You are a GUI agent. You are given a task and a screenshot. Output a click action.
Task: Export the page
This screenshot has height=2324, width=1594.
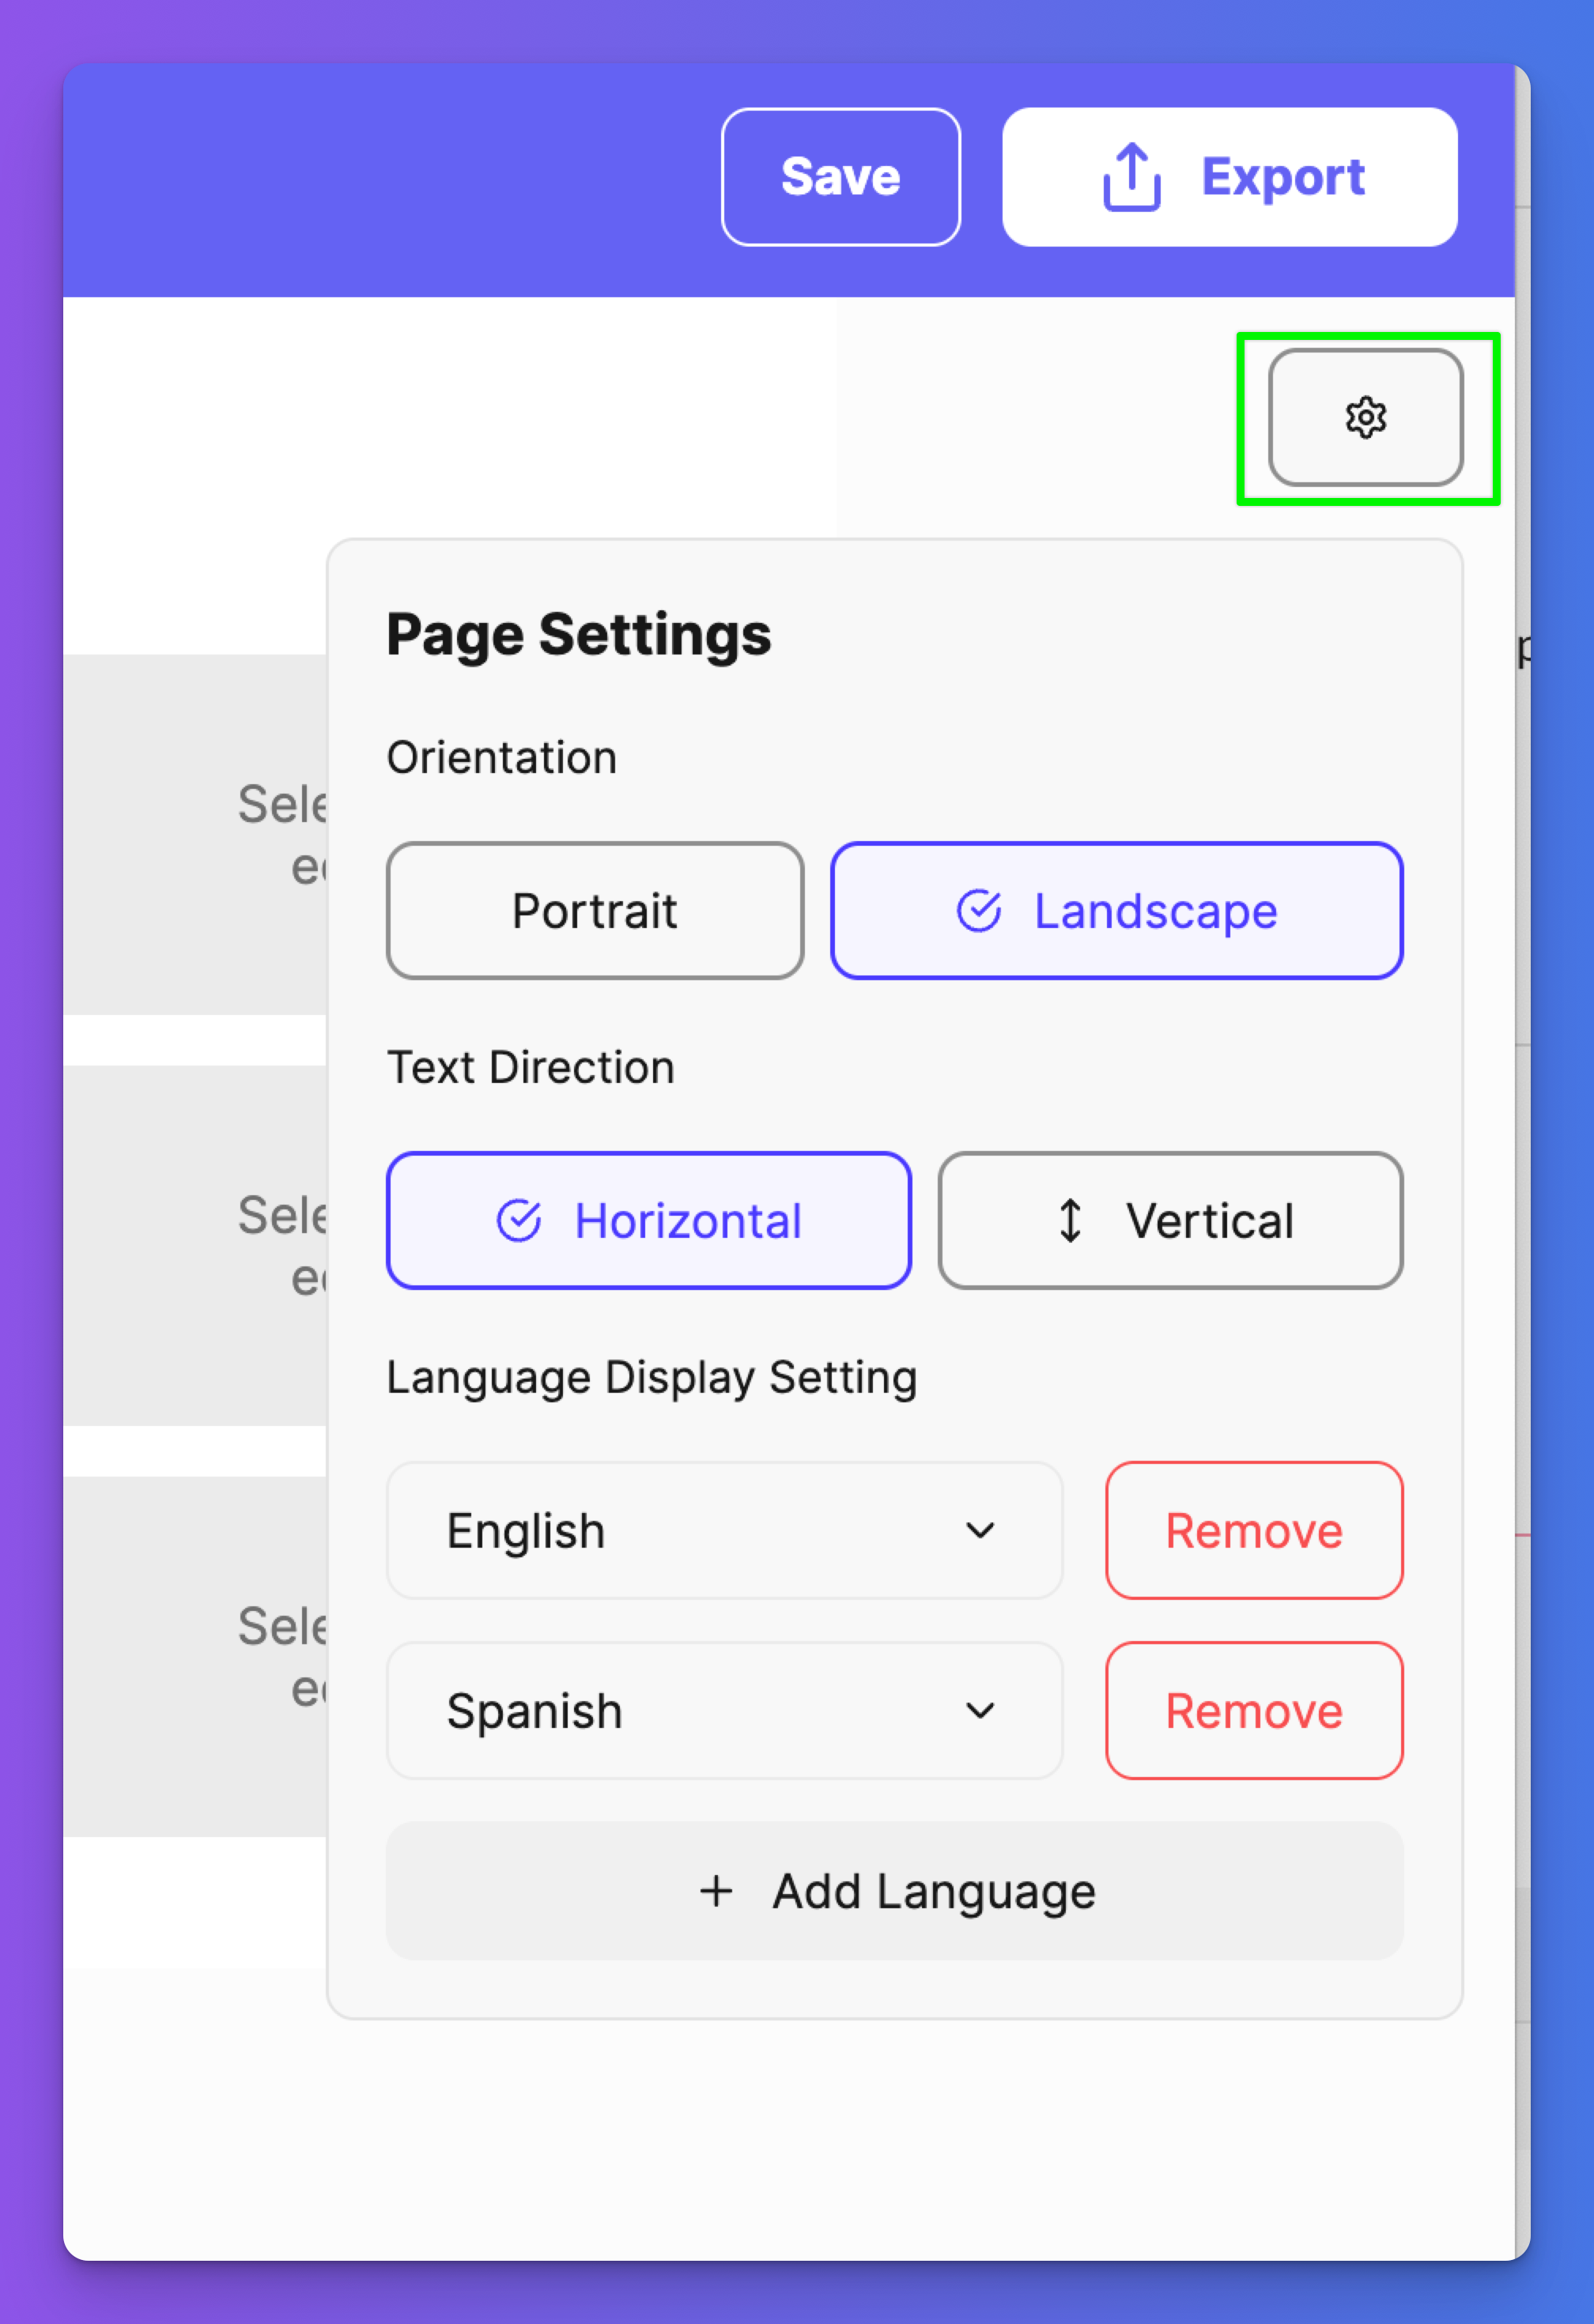point(1230,177)
